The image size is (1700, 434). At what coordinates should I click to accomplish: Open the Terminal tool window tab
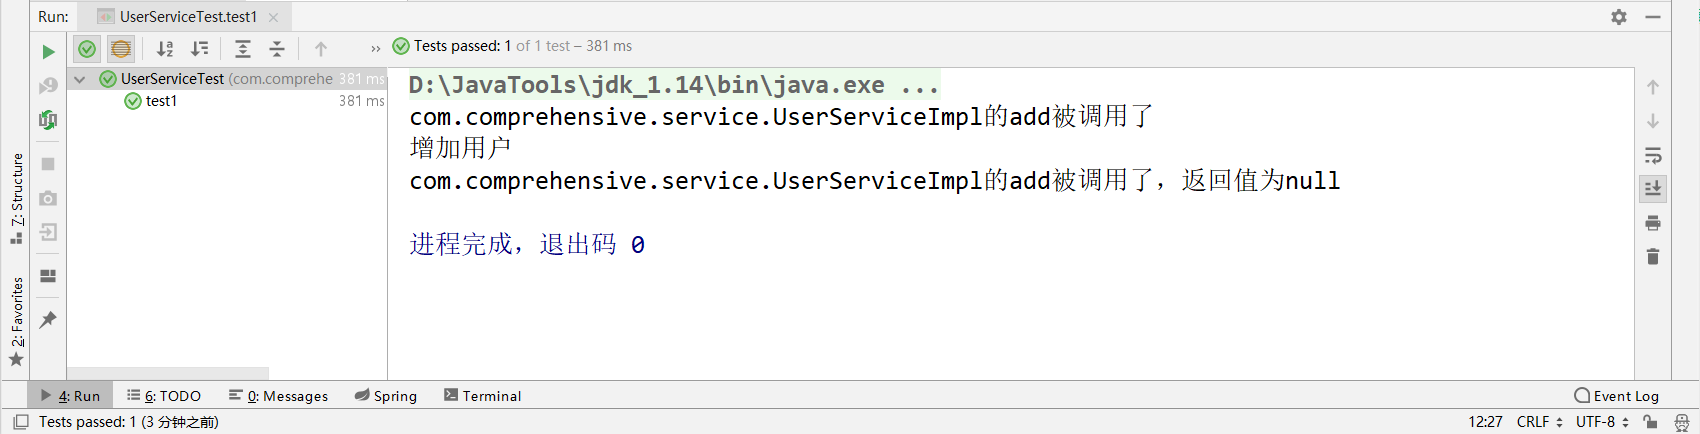point(482,396)
